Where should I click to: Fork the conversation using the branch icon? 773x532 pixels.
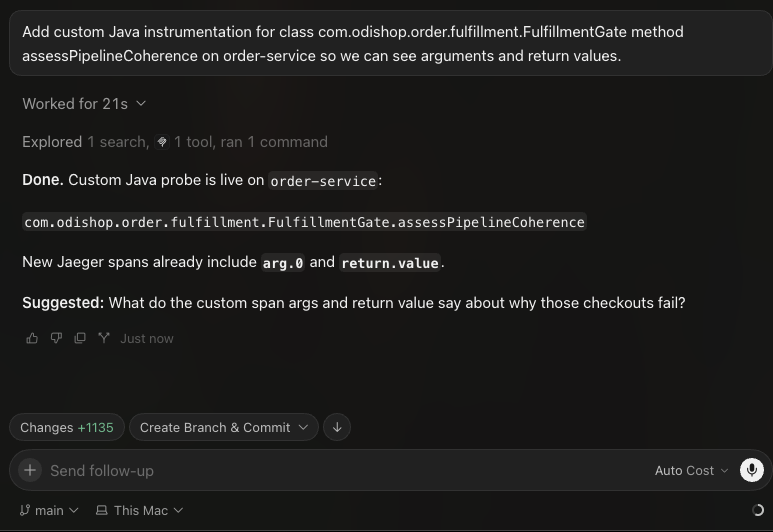coord(104,338)
